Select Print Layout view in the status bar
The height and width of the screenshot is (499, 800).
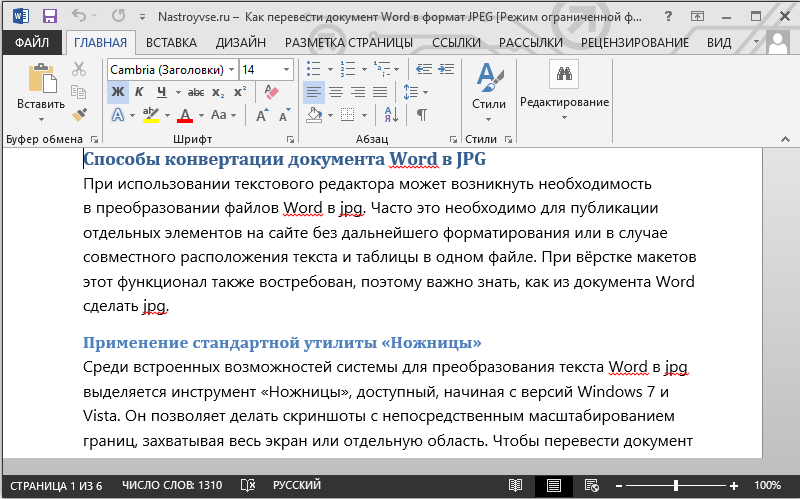(554, 485)
